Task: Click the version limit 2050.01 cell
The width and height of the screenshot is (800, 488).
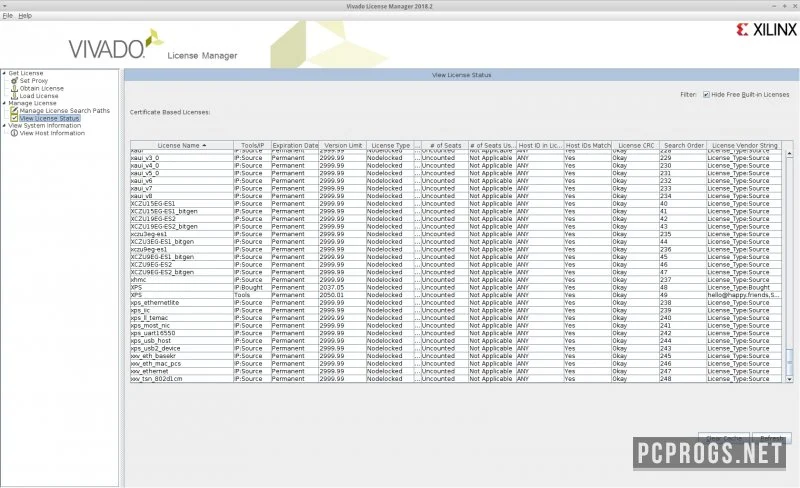Action: click(x=343, y=295)
